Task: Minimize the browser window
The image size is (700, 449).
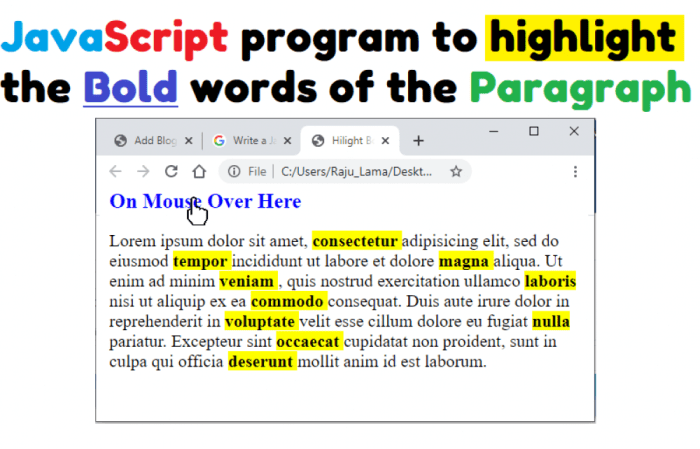Action: [494, 131]
